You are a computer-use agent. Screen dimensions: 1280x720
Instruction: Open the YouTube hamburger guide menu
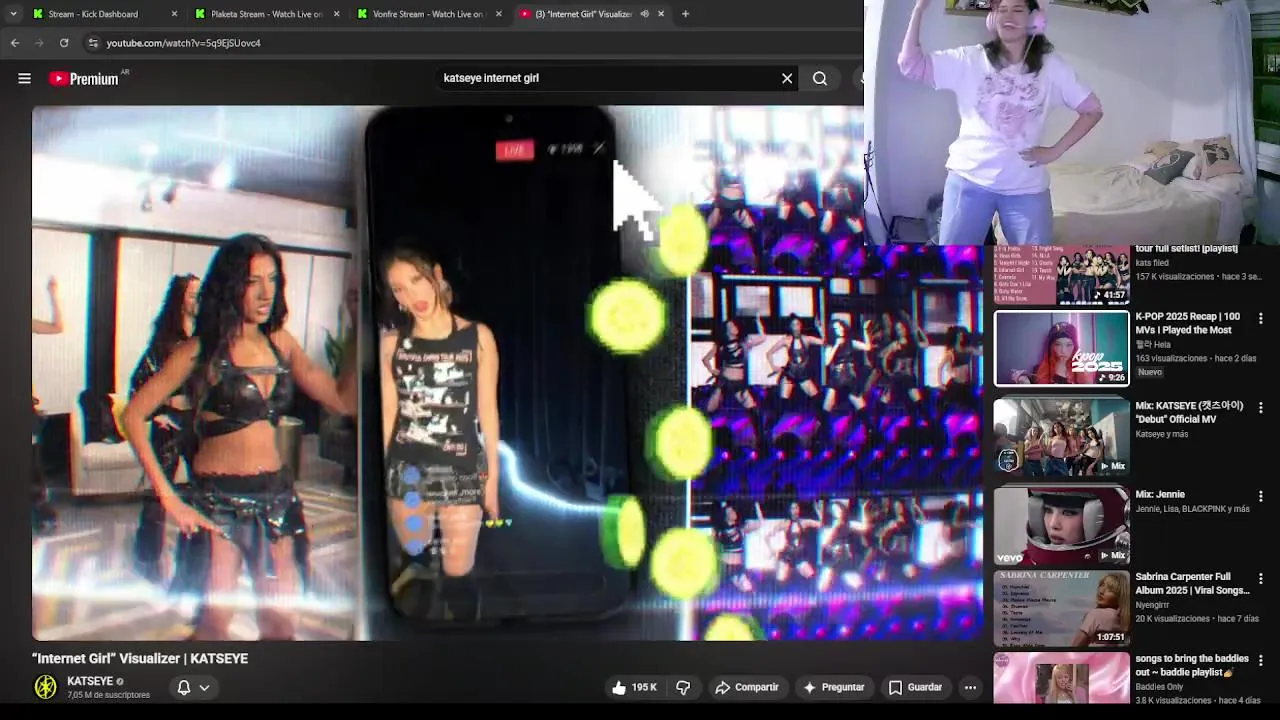24,78
